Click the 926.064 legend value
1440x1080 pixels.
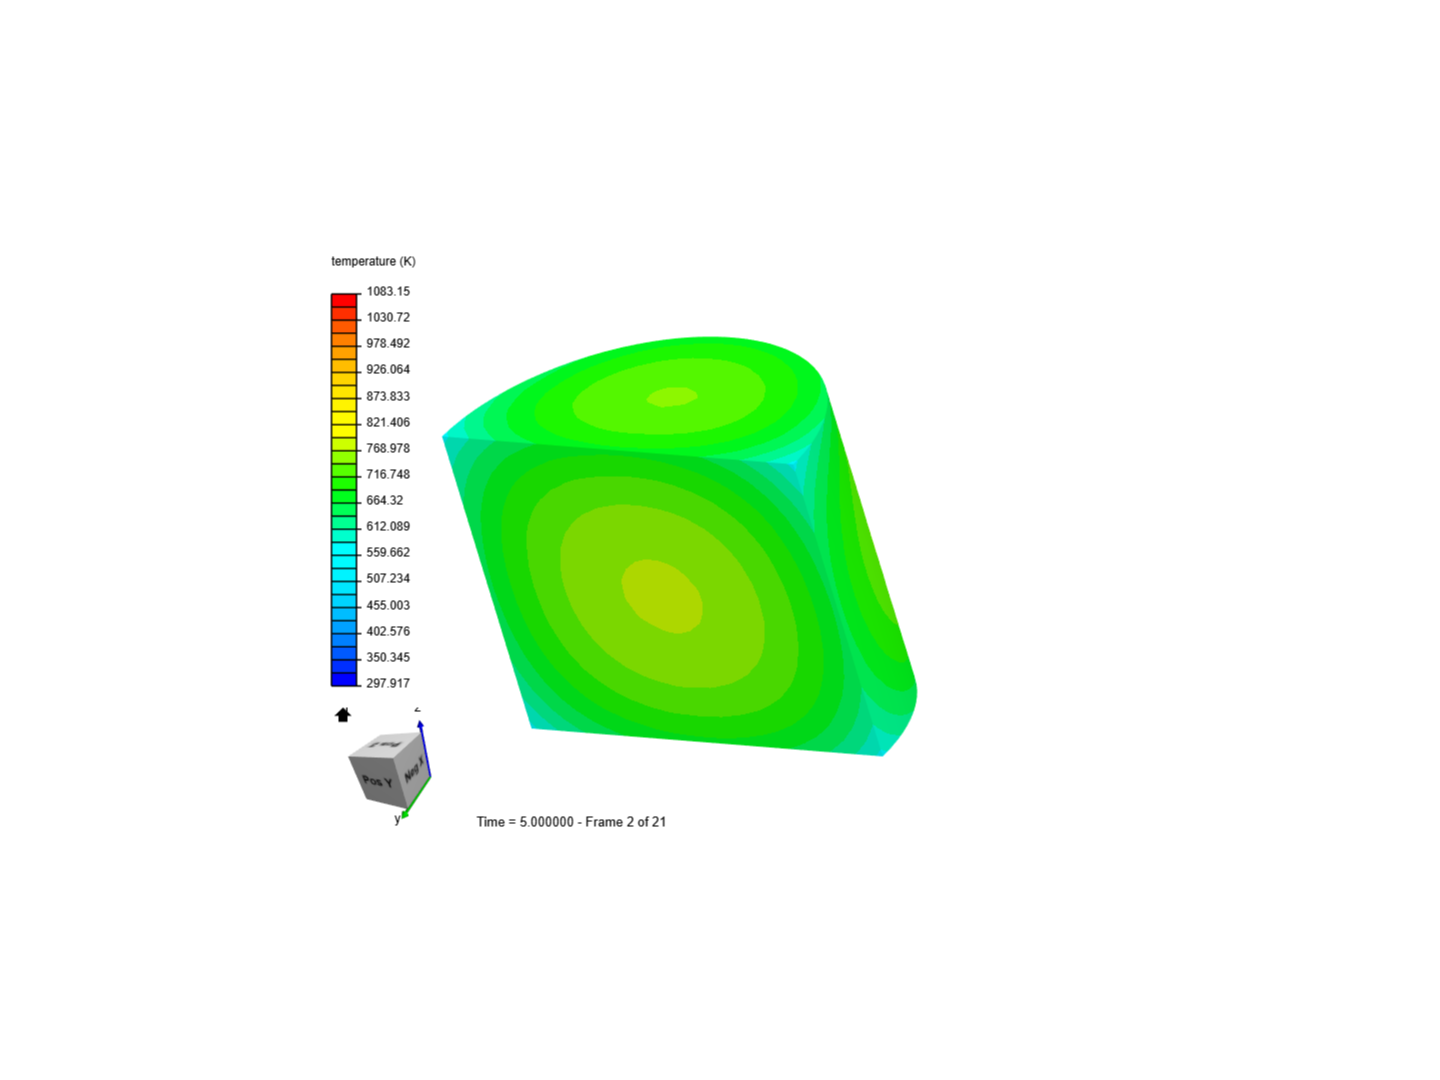click(388, 369)
